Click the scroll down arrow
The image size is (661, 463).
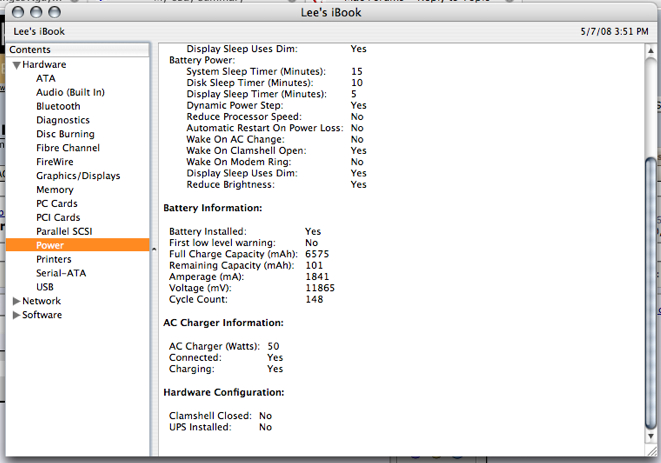[x=651, y=436]
